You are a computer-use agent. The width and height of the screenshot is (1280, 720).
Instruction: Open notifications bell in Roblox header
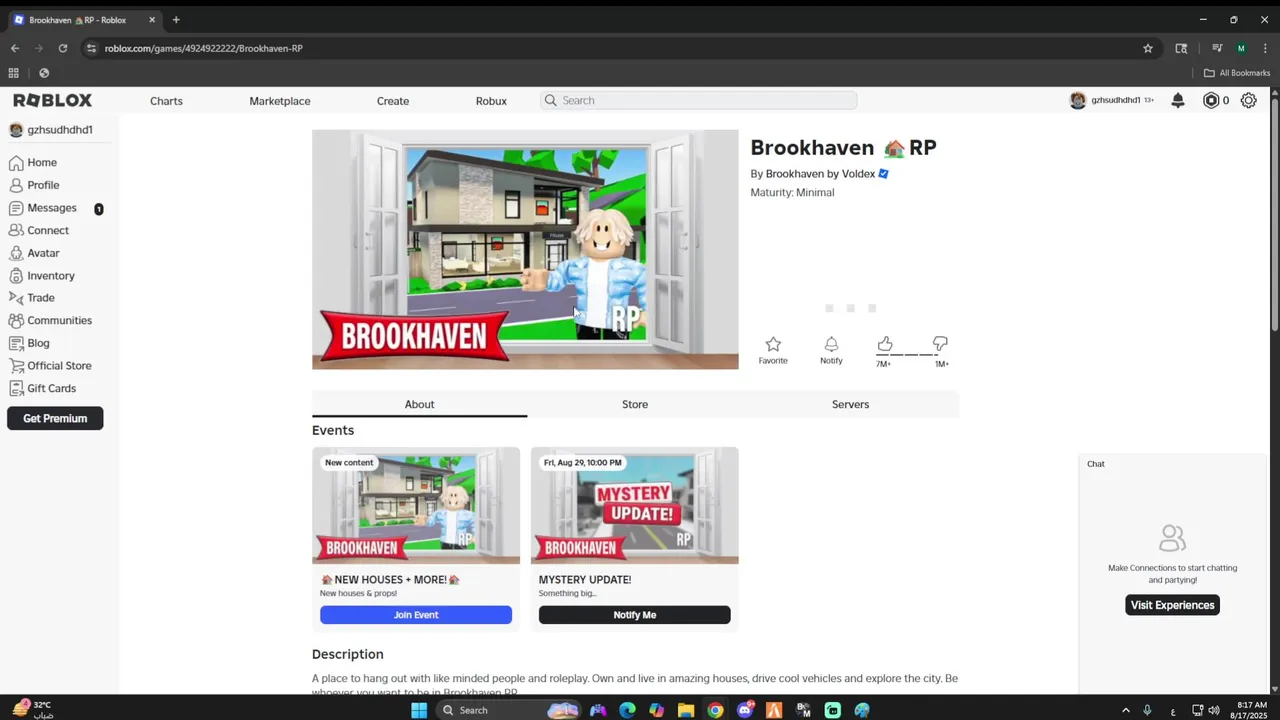point(1178,100)
